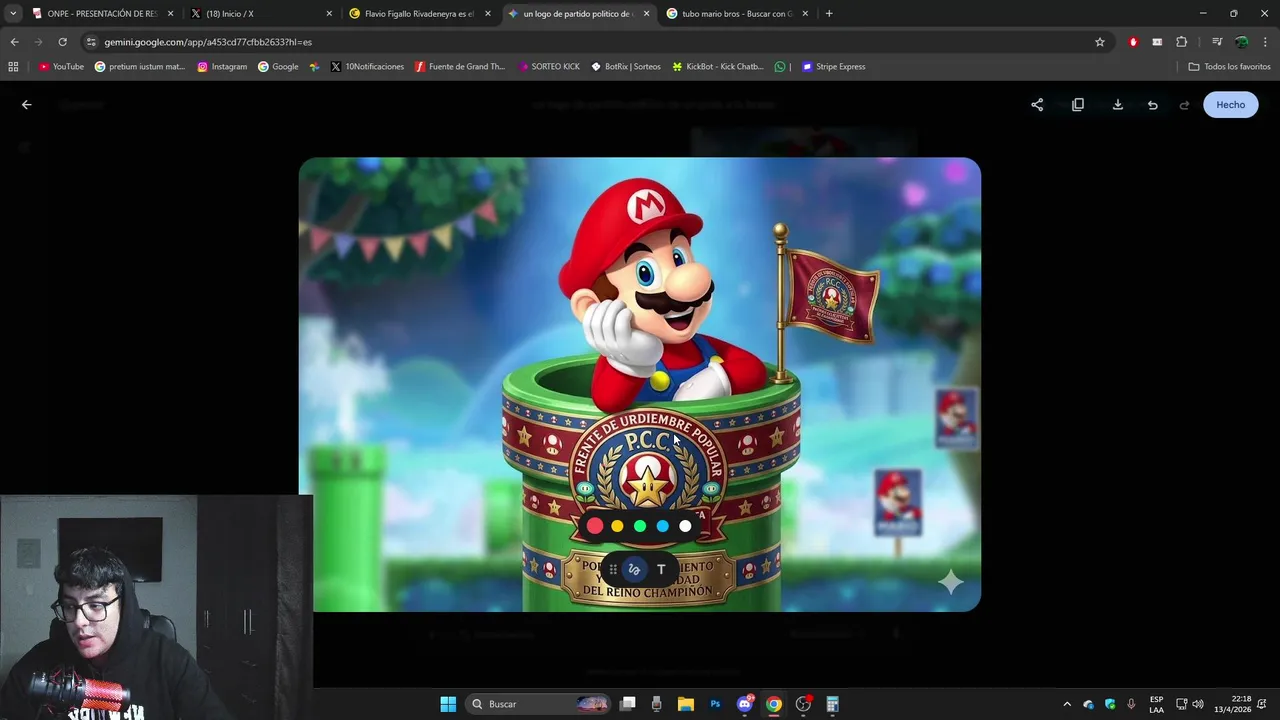Open the Chrome three-dot menu
1280x720 pixels.
click(1266, 42)
